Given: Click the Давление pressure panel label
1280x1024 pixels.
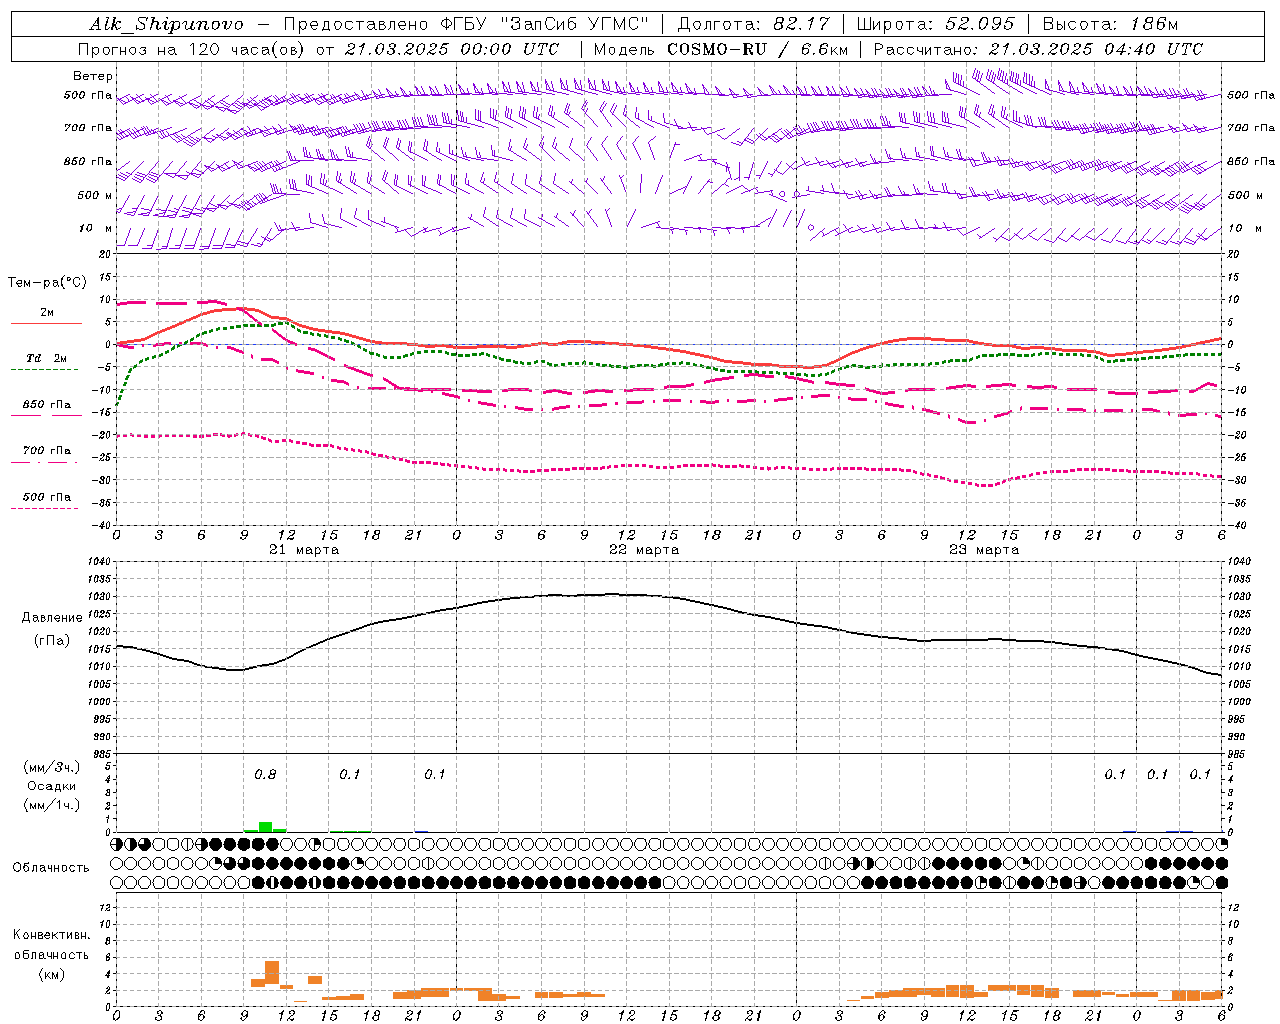Looking at the screenshot, I should pyautogui.click(x=52, y=618).
